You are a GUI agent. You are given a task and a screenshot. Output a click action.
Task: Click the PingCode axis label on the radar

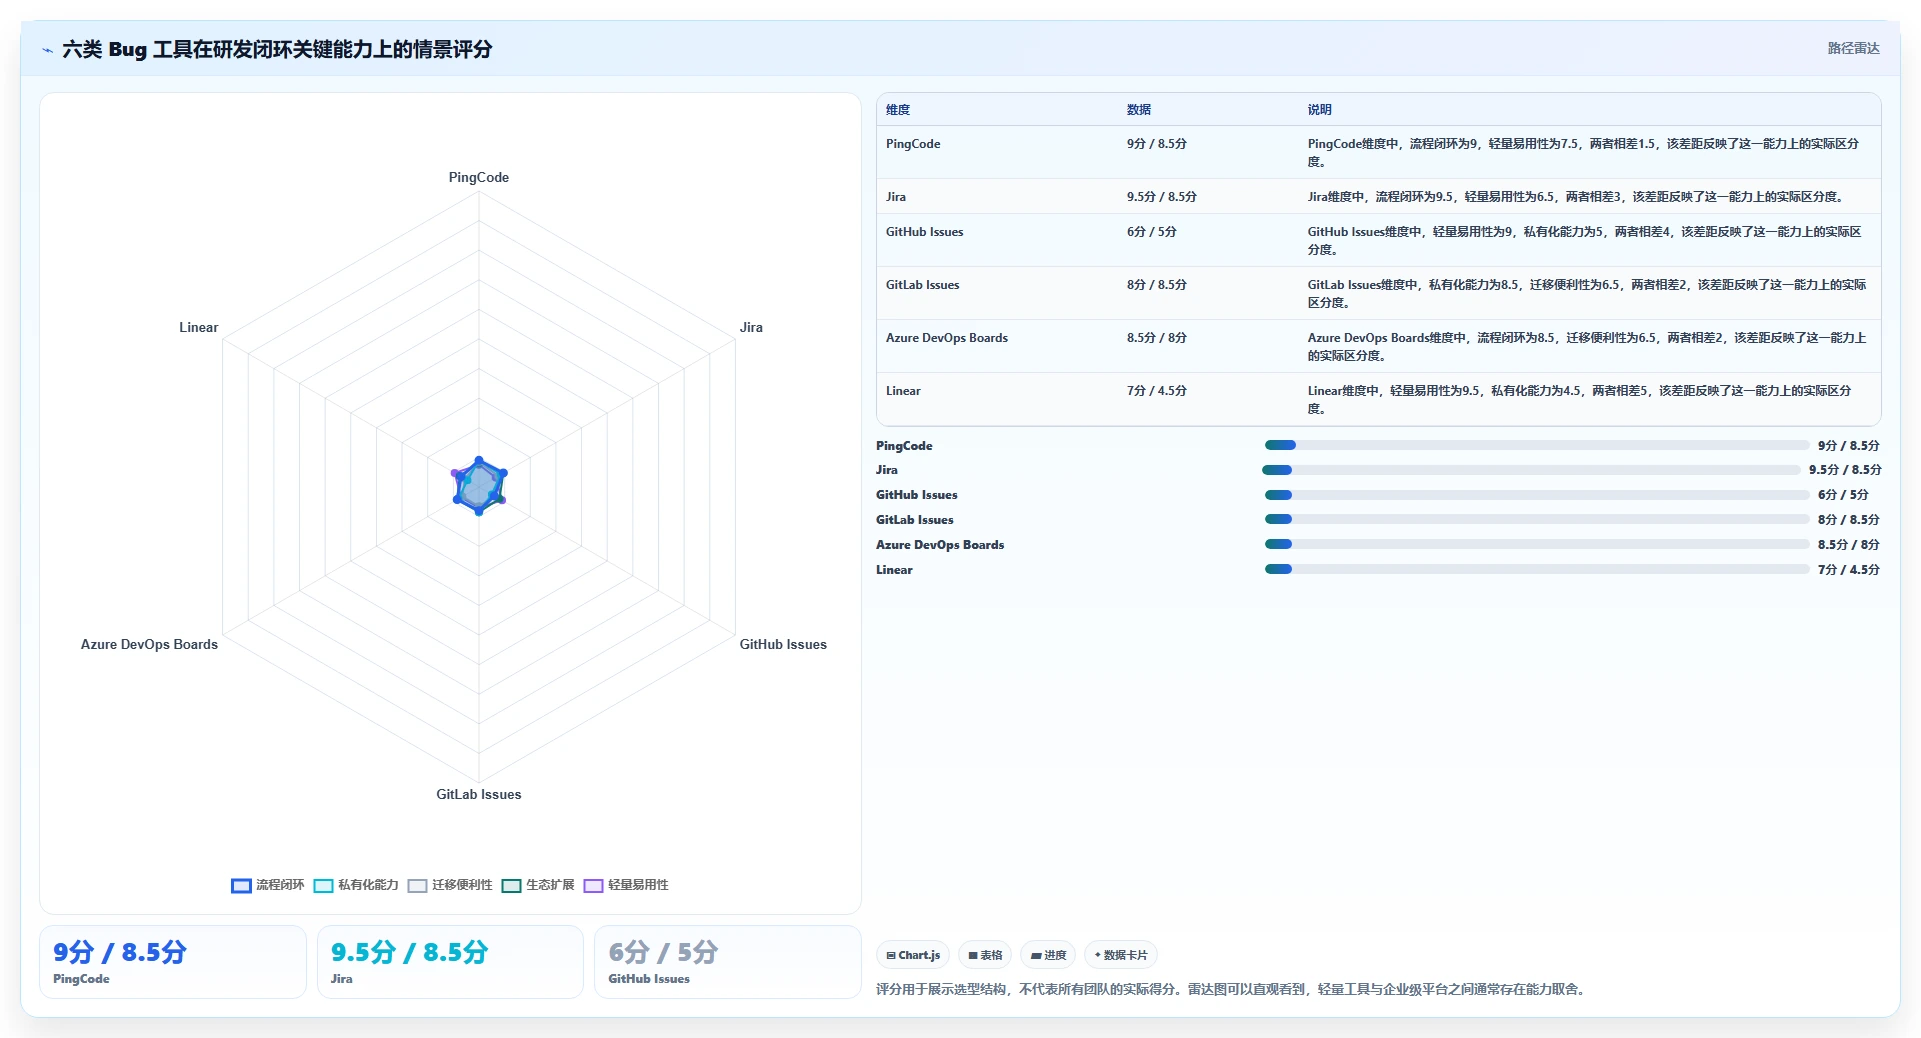coord(479,178)
